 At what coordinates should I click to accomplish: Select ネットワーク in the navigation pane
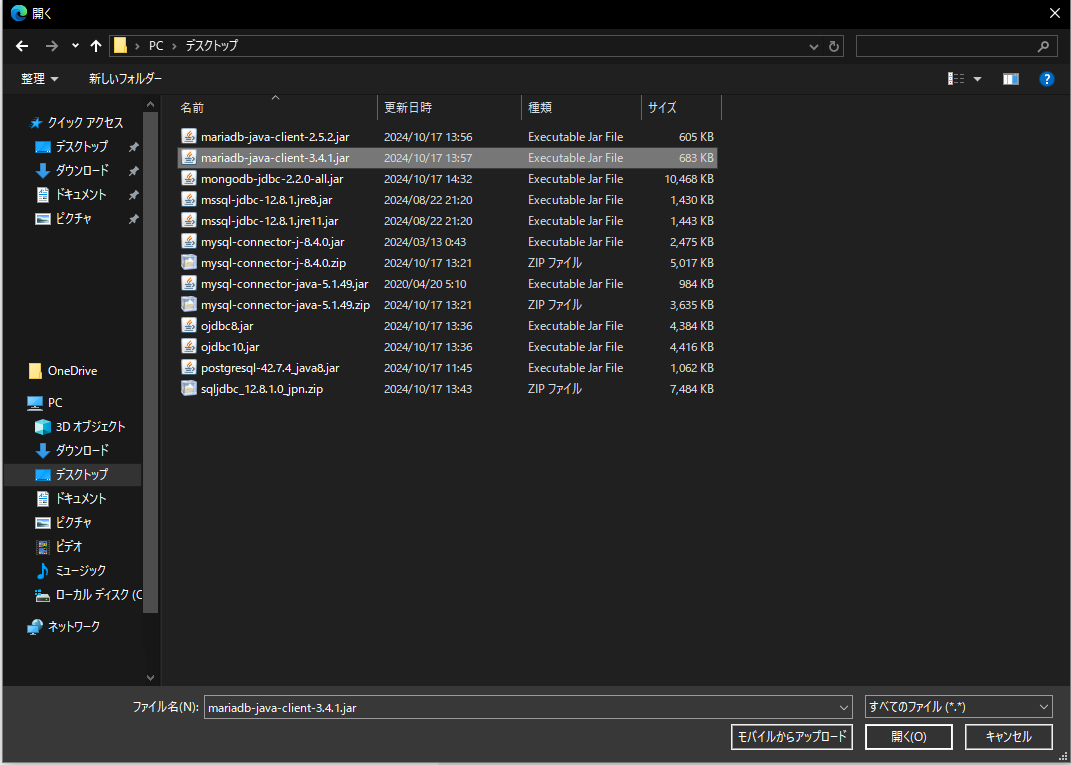click(x=64, y=626)
